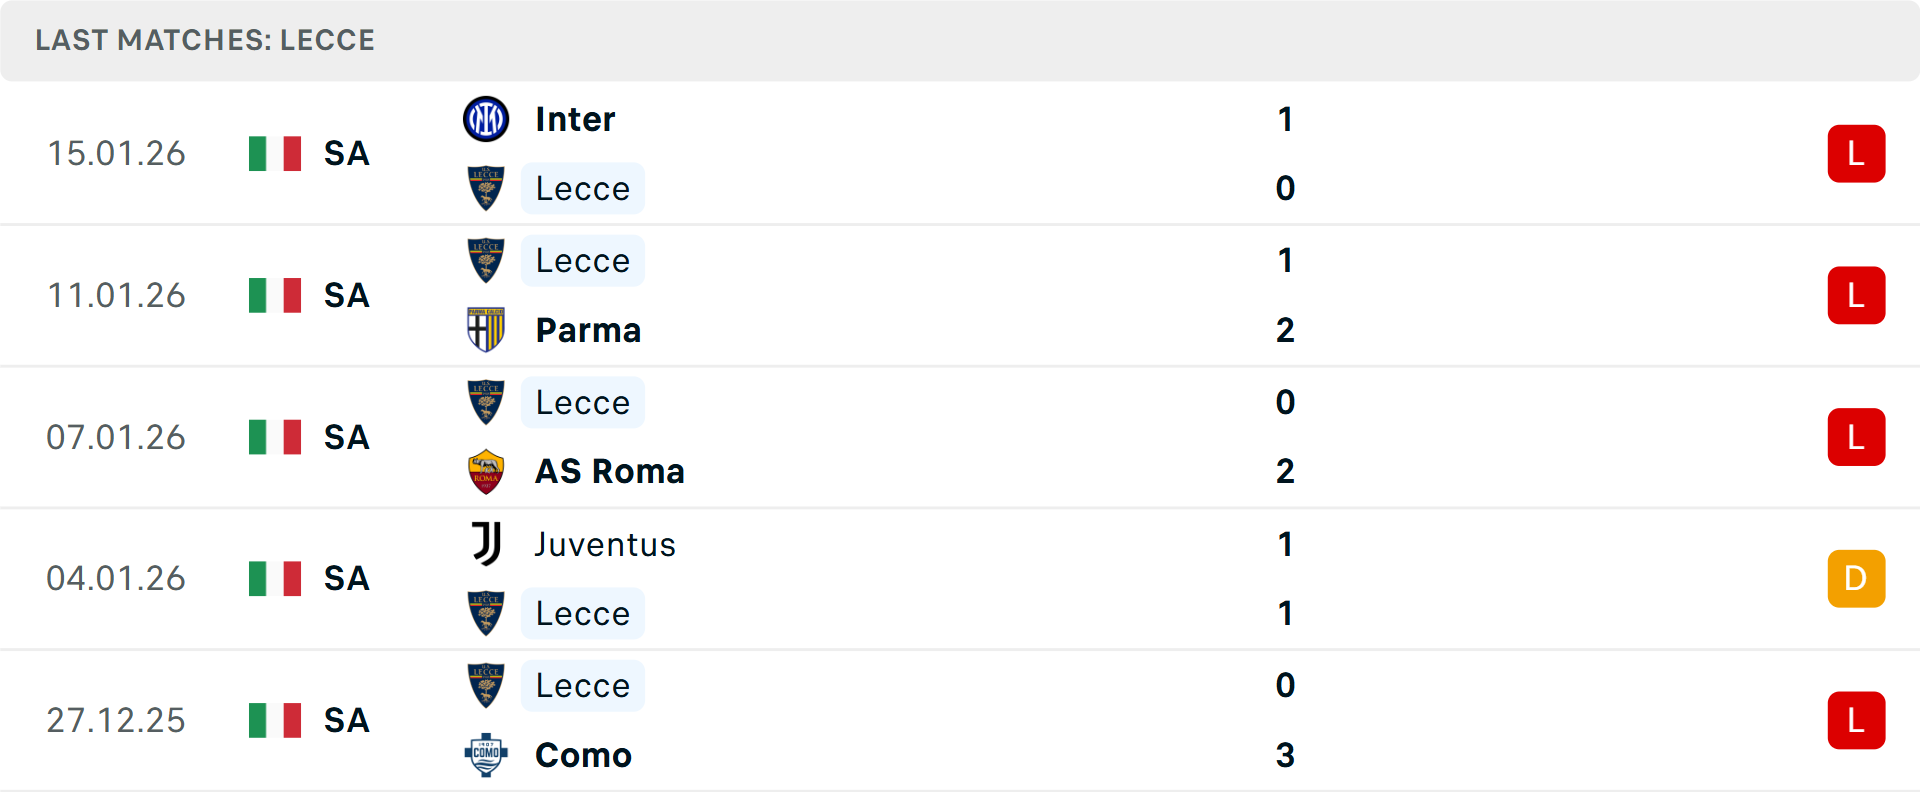Click the AS Roma club crest
The width and height of the screenshot is (1920, 792).
[486, 472]
